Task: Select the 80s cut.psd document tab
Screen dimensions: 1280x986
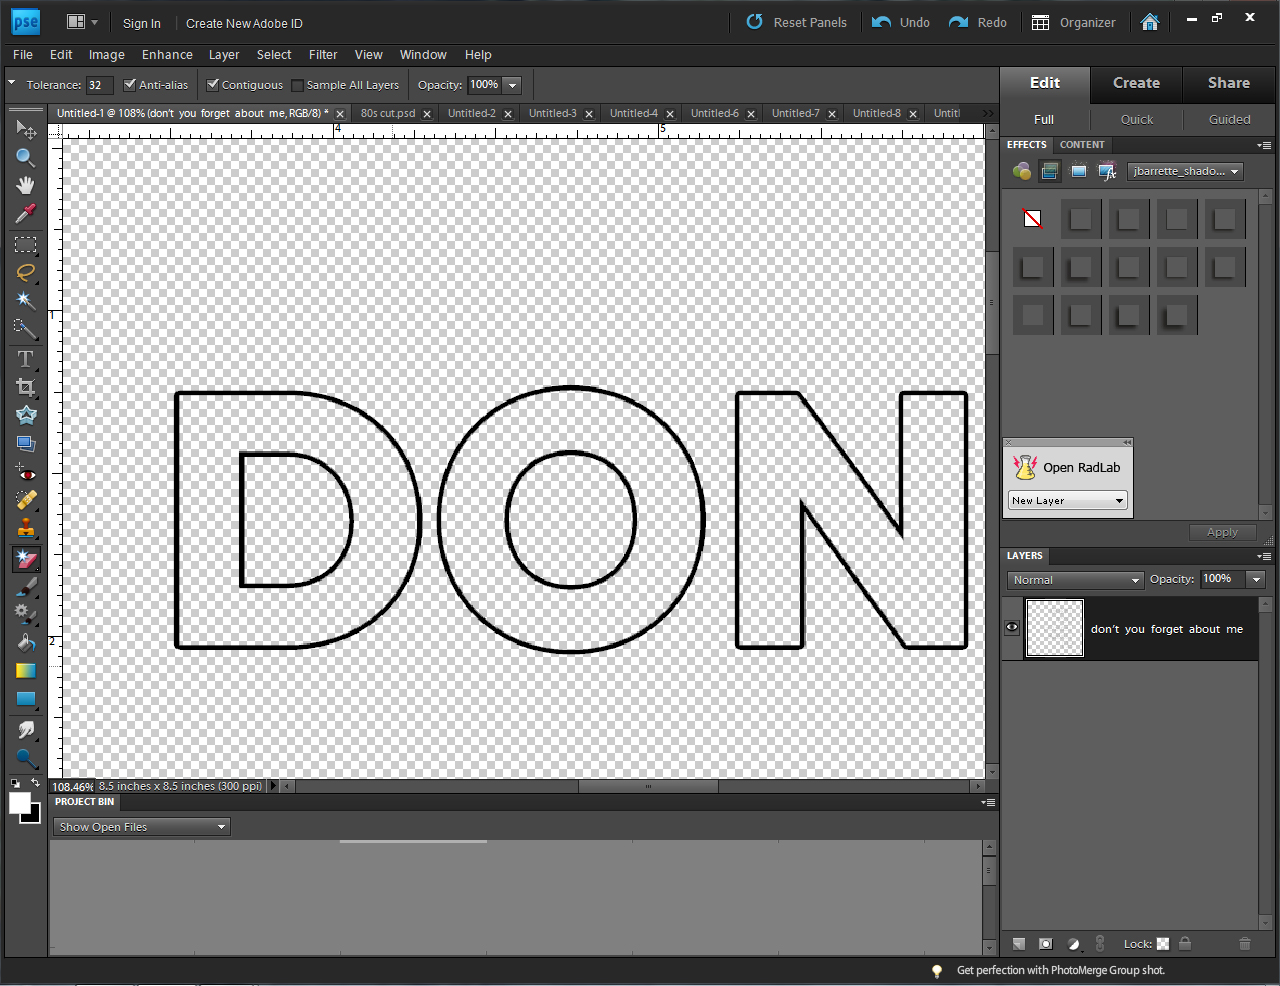Action: 388,113
